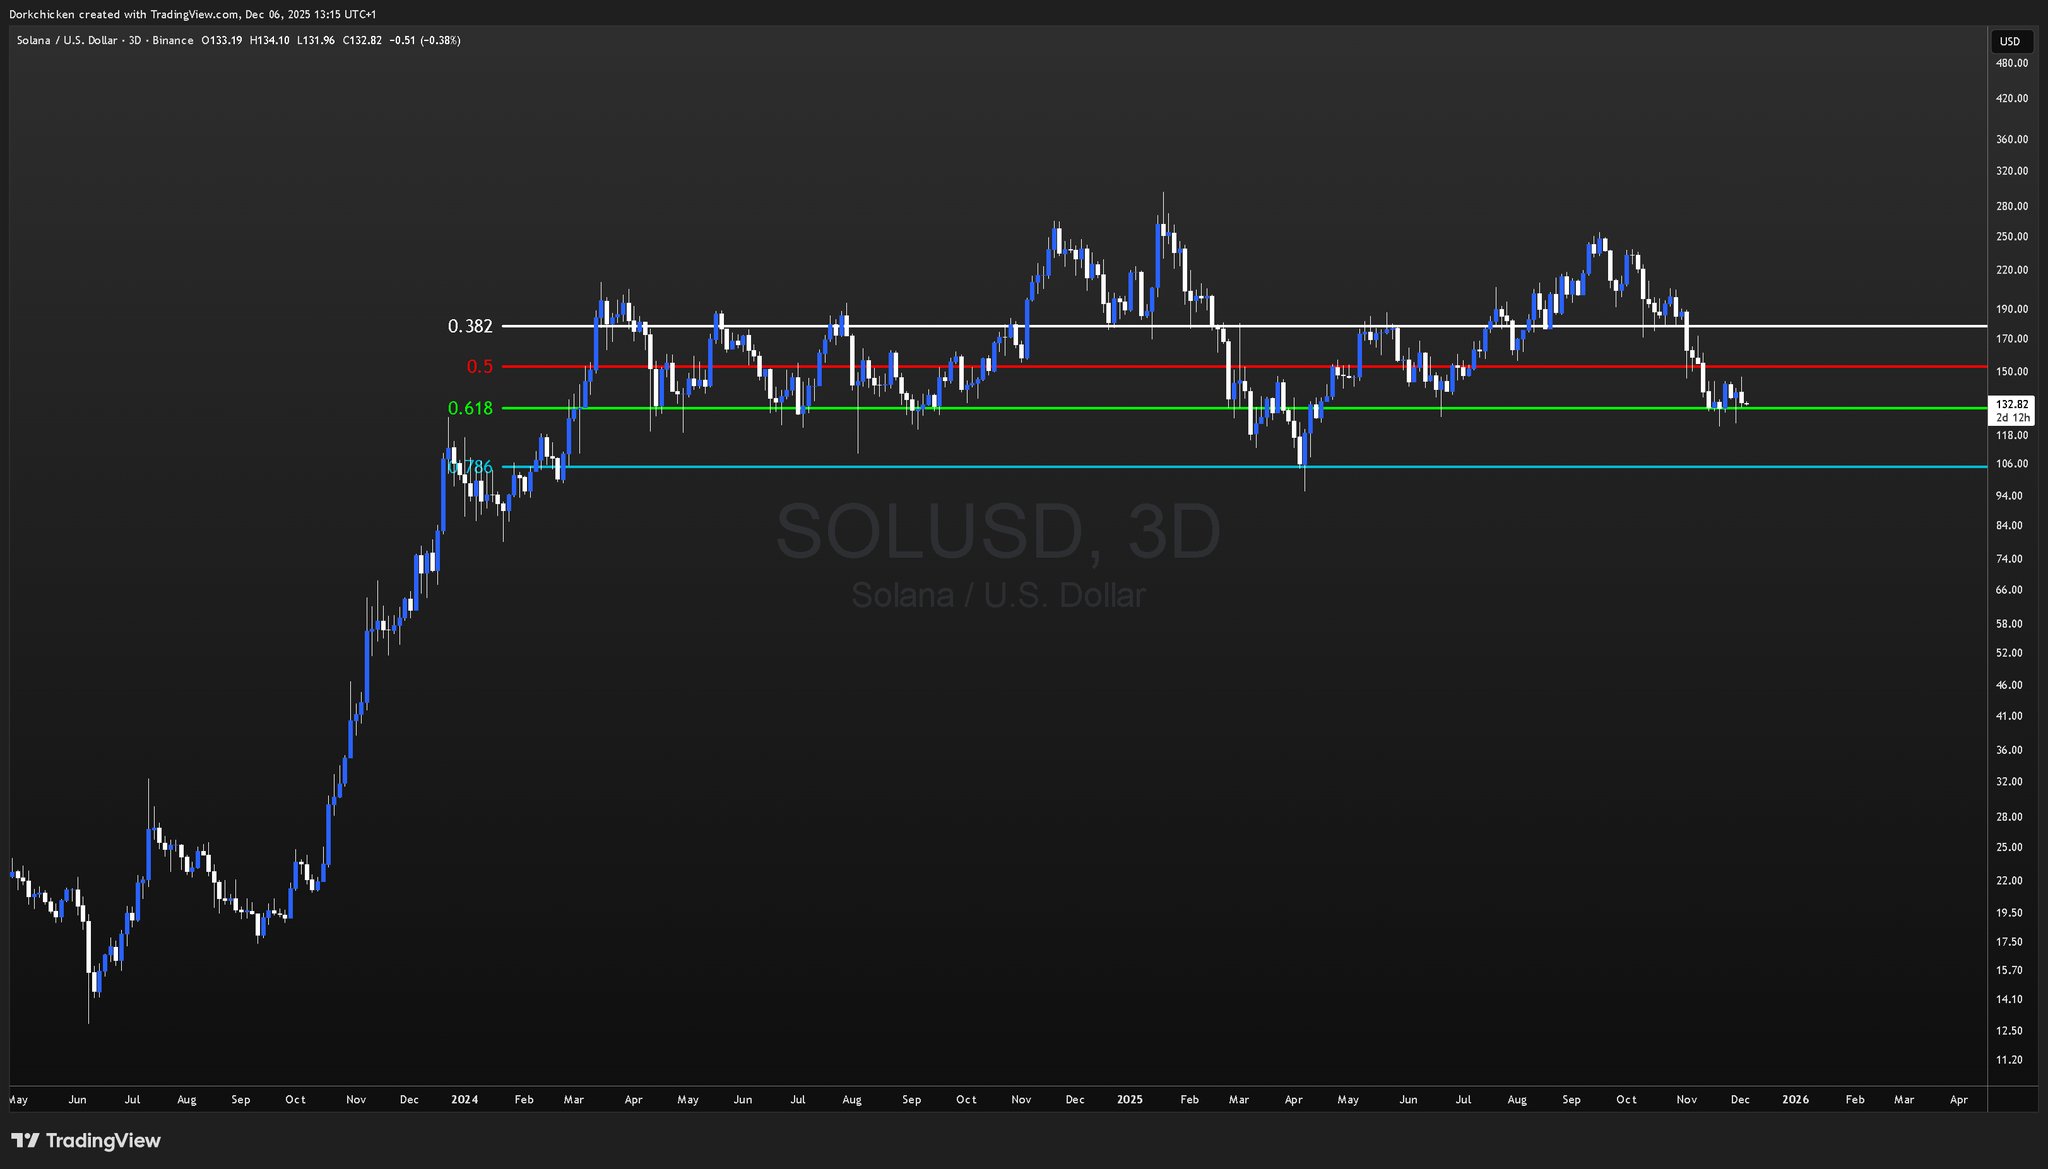Screen dimensions: 2048x1169
Task: Select the red 0.5 Fibonacci label
Action: pos(479,367)
